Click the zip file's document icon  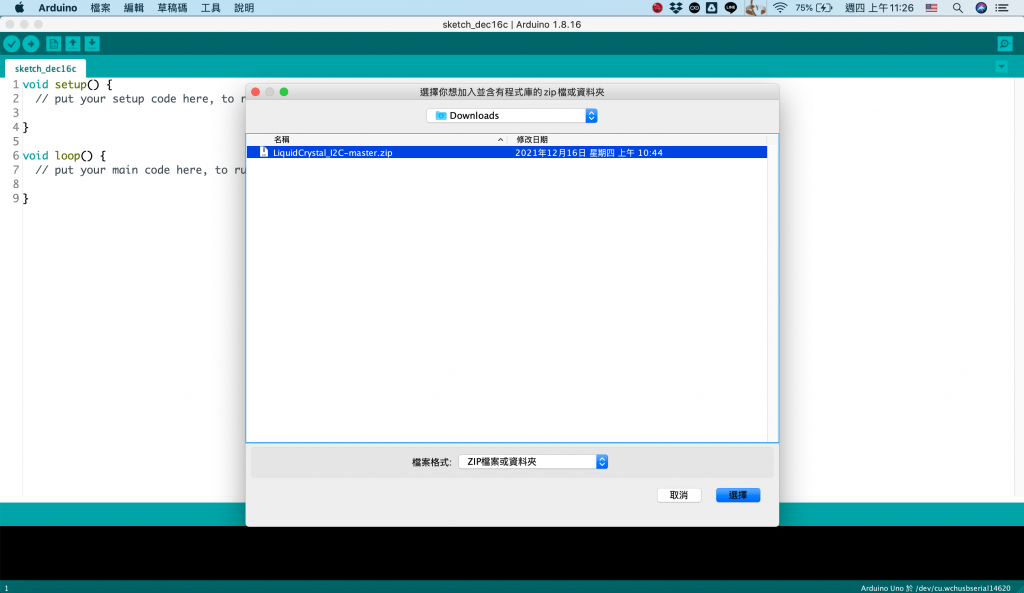pos(264,152)
